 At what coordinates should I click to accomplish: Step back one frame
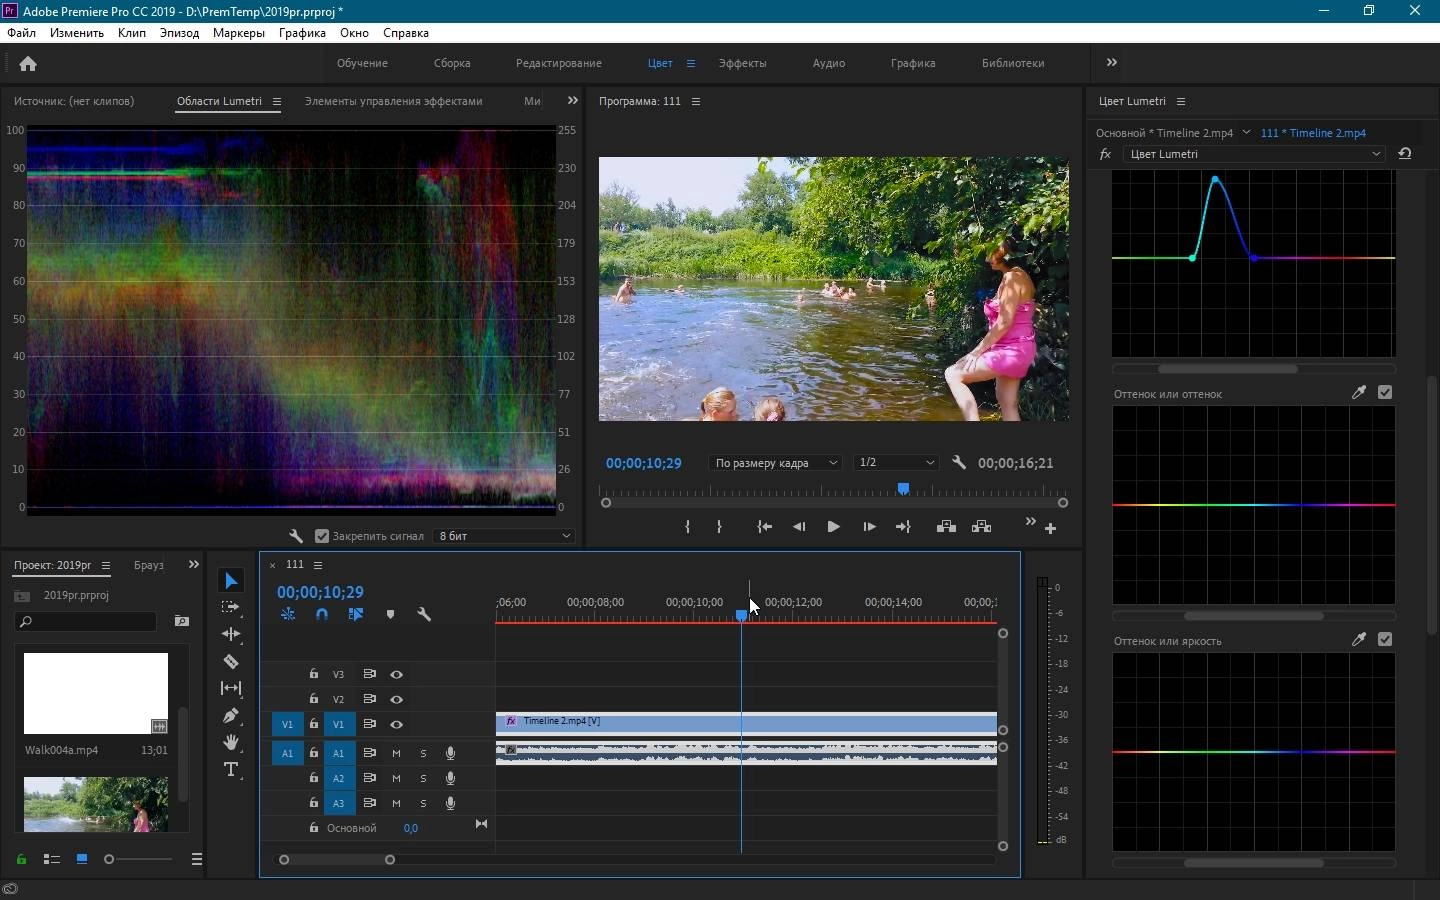(x=799, y=527)
